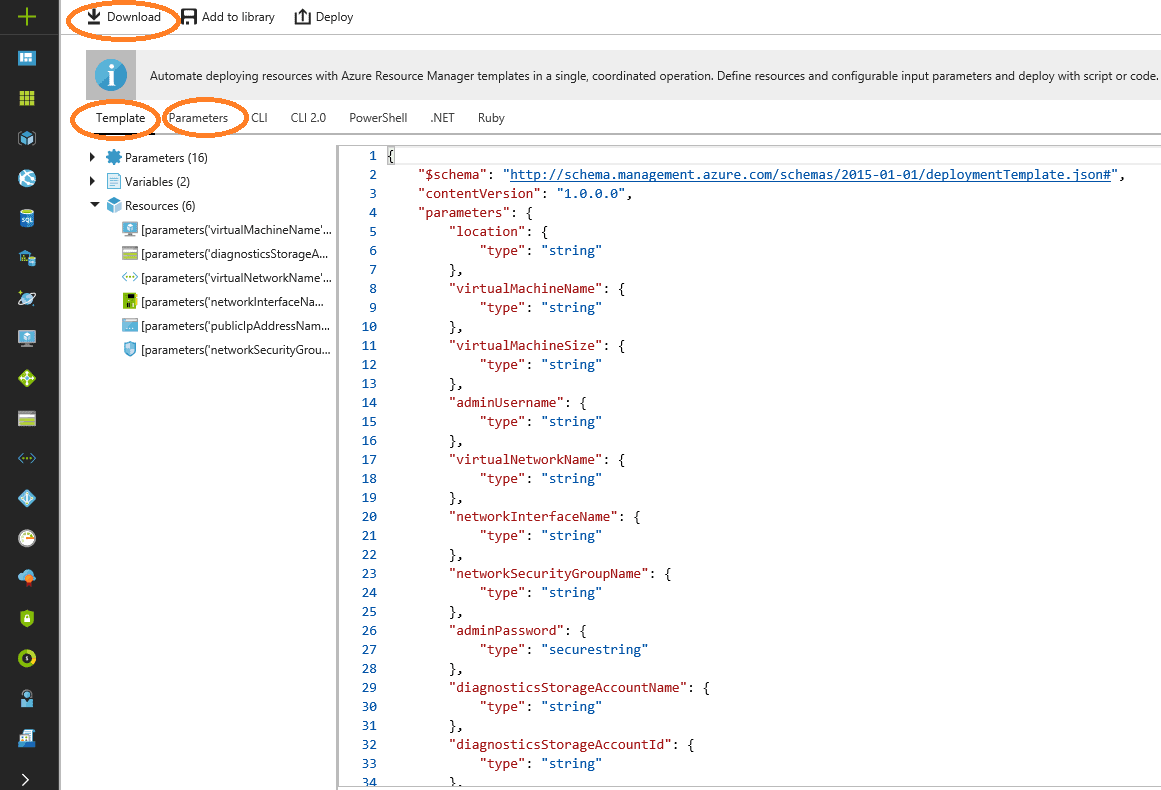The height and width of the screenshot is (790, 1161).
Task: Open the Azure Active Directory icon
Action: (x=27, y=498)
